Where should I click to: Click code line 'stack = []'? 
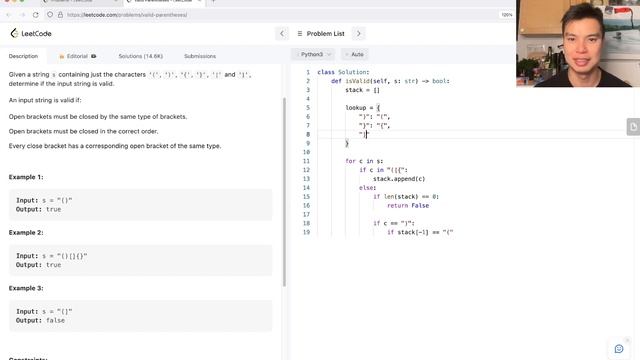tap(362, 90)
